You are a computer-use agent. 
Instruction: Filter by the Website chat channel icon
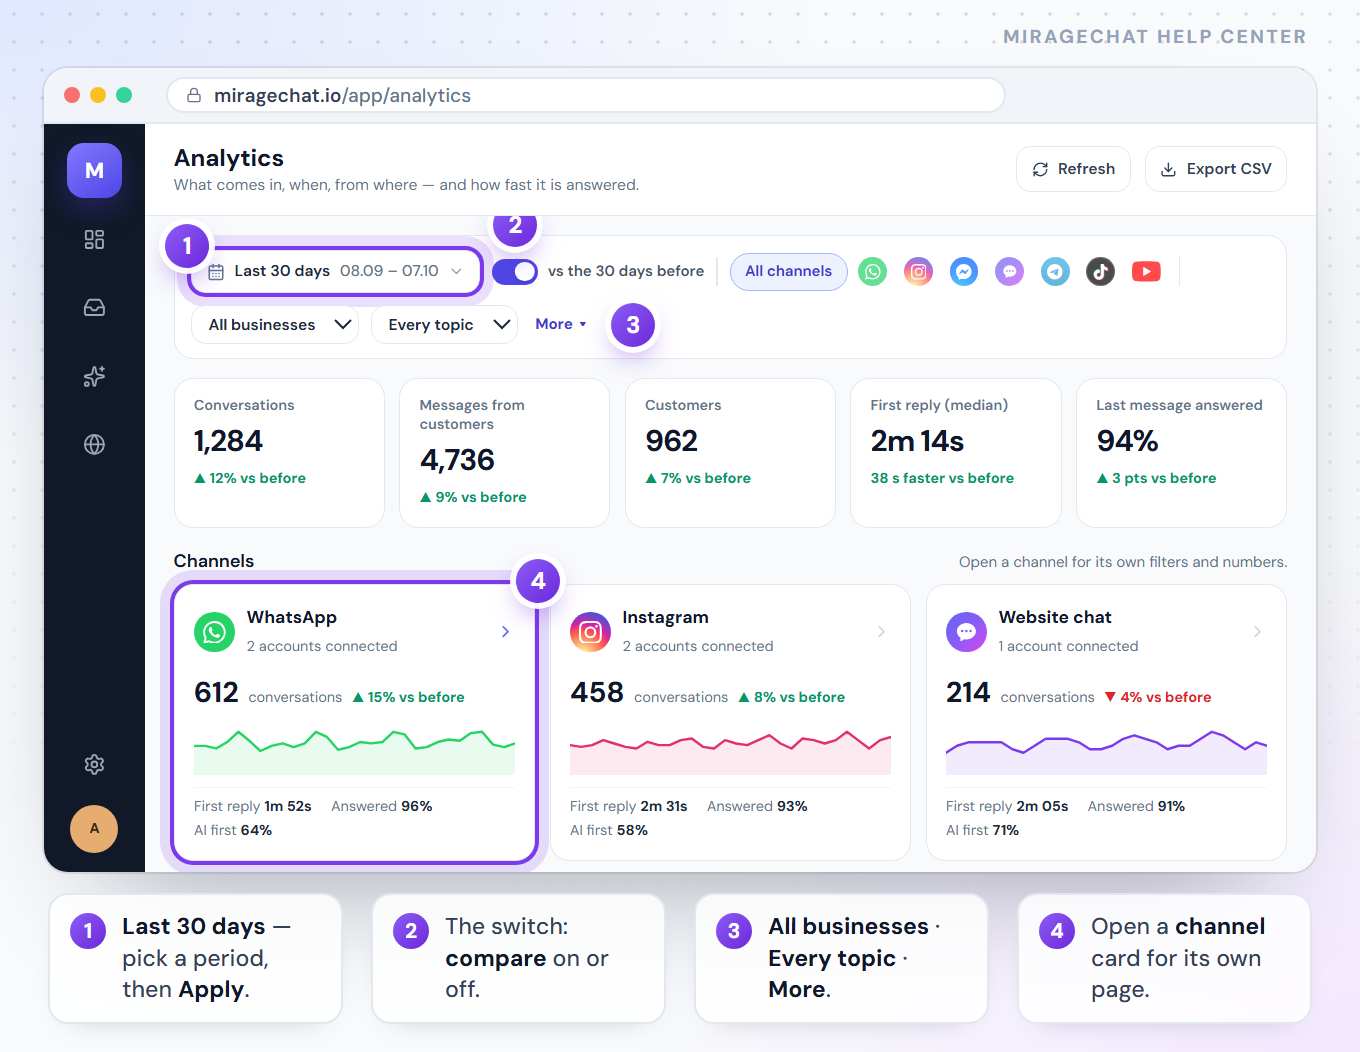[1010, 271]
